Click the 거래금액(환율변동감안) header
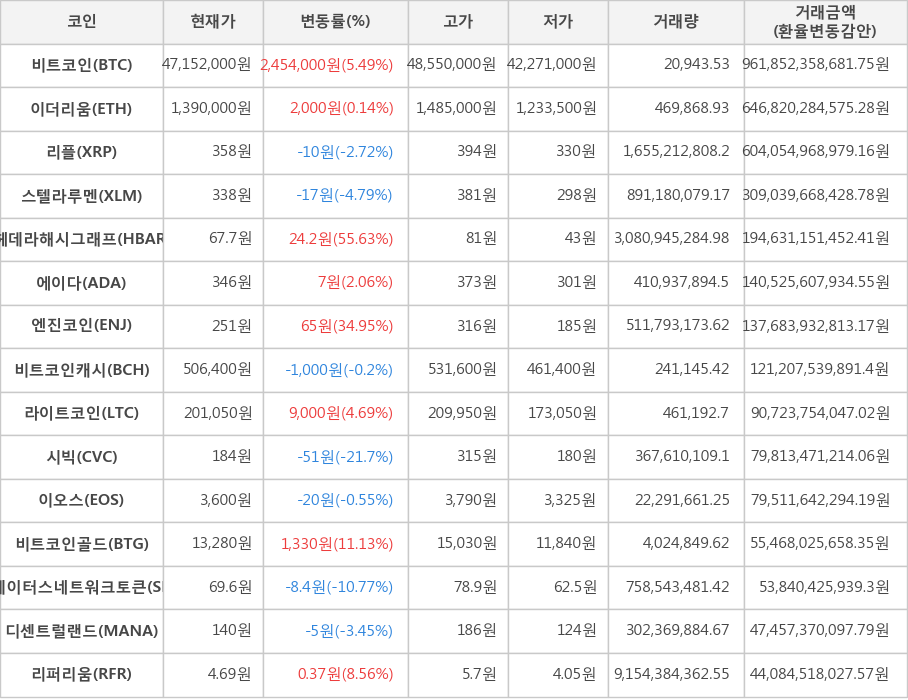This screenshot has width=908, height=700. [825, 21]
